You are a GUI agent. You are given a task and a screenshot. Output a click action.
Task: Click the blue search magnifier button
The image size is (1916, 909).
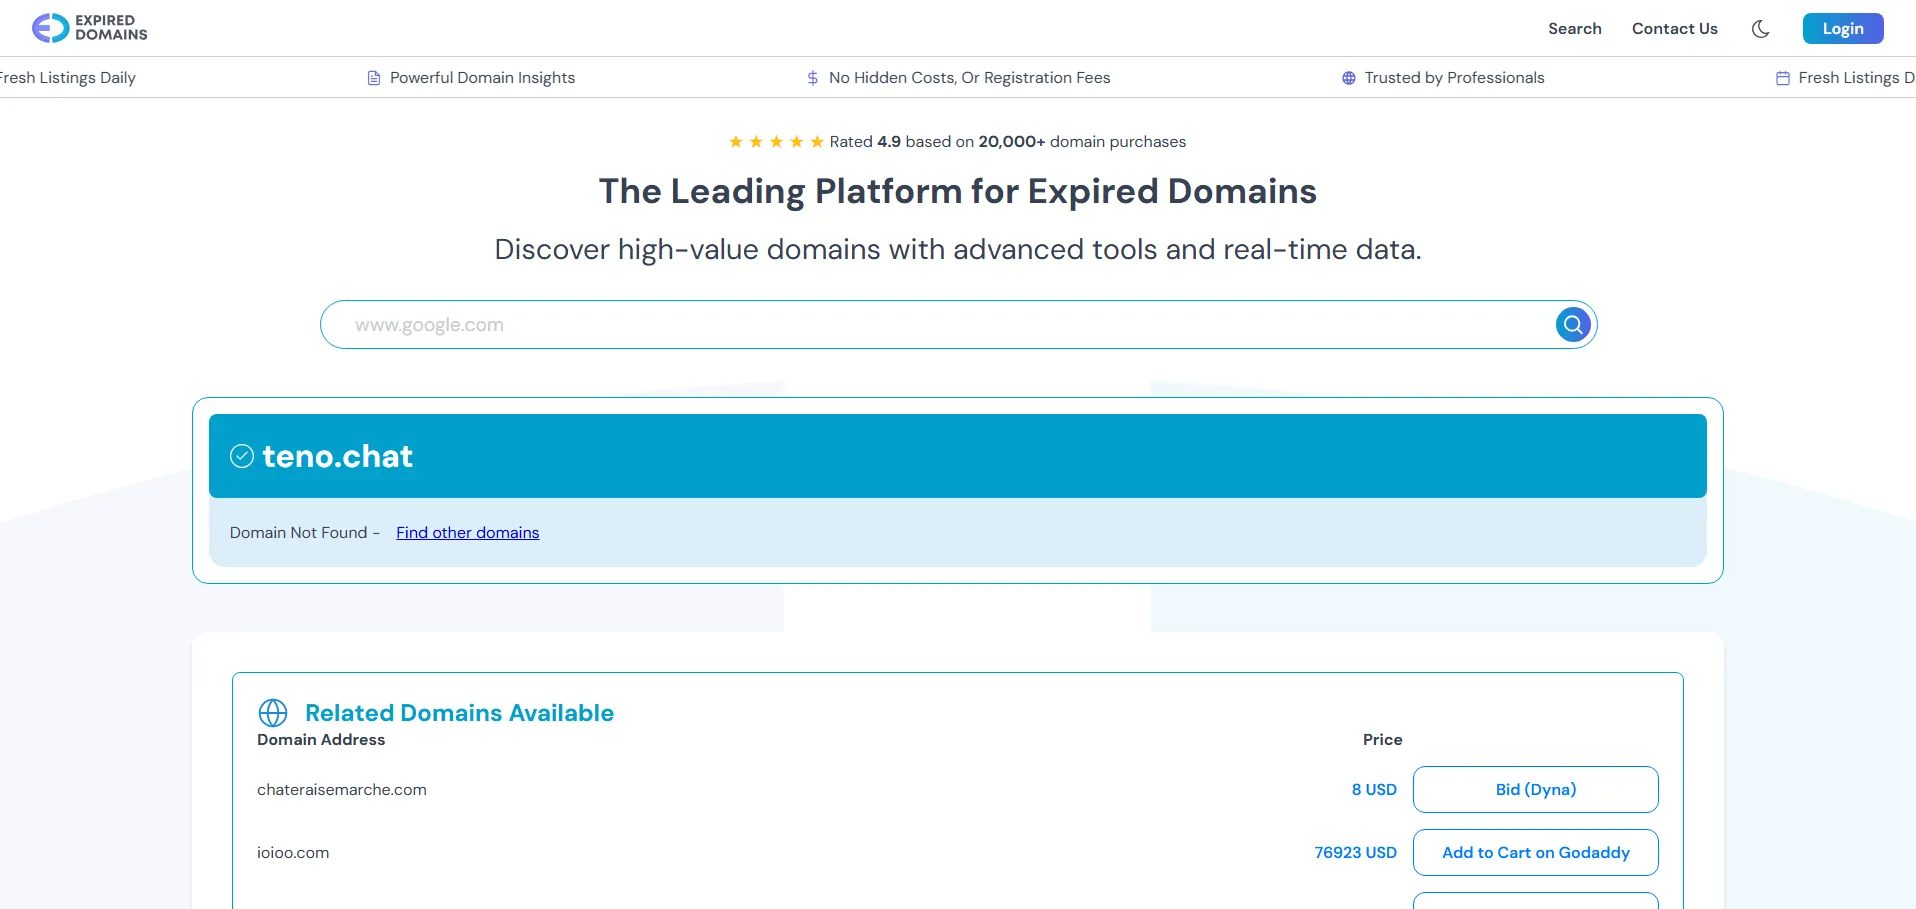click(1572, 325)
